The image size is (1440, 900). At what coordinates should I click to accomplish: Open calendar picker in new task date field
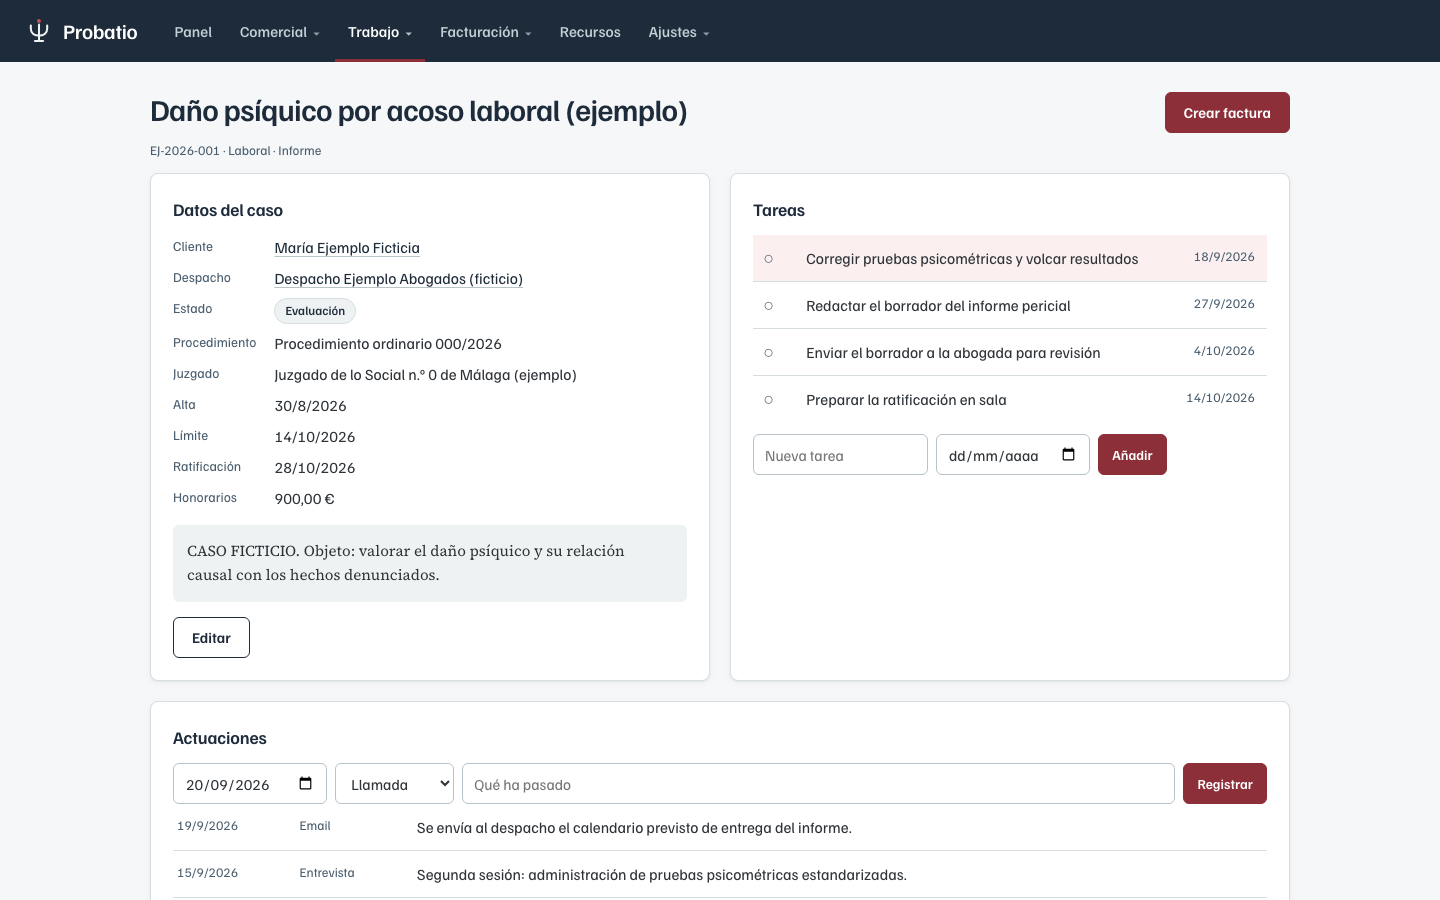[1068, 455]
